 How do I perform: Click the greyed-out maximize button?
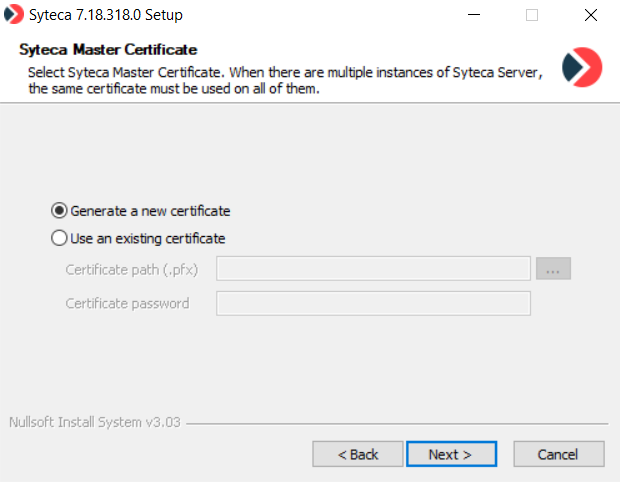531,15
